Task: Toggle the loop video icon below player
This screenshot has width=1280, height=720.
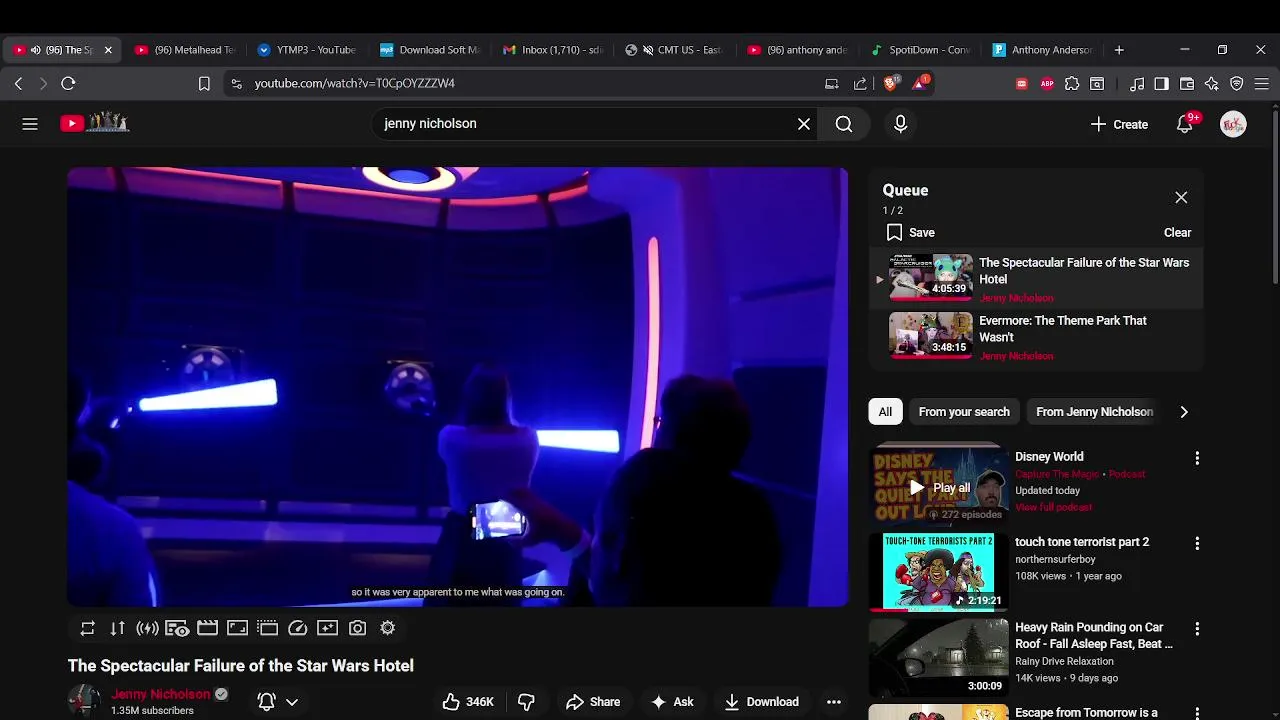Action: coord(87,628)
